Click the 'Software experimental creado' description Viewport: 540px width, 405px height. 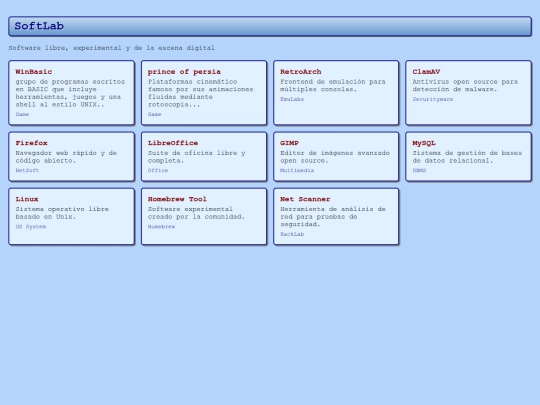coord(196,213)
